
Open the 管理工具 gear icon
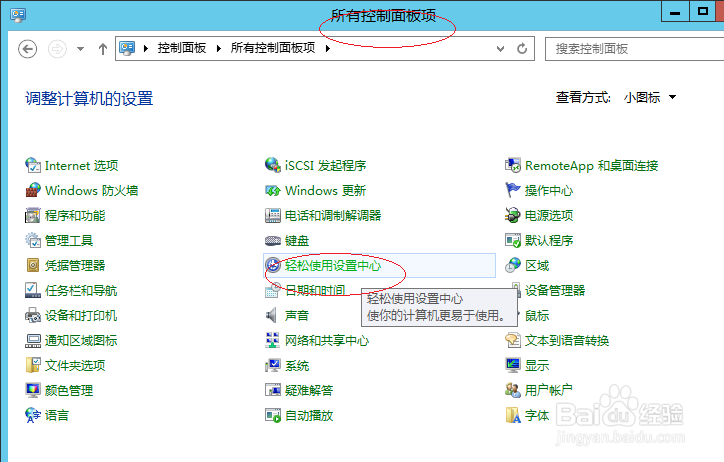33,240
